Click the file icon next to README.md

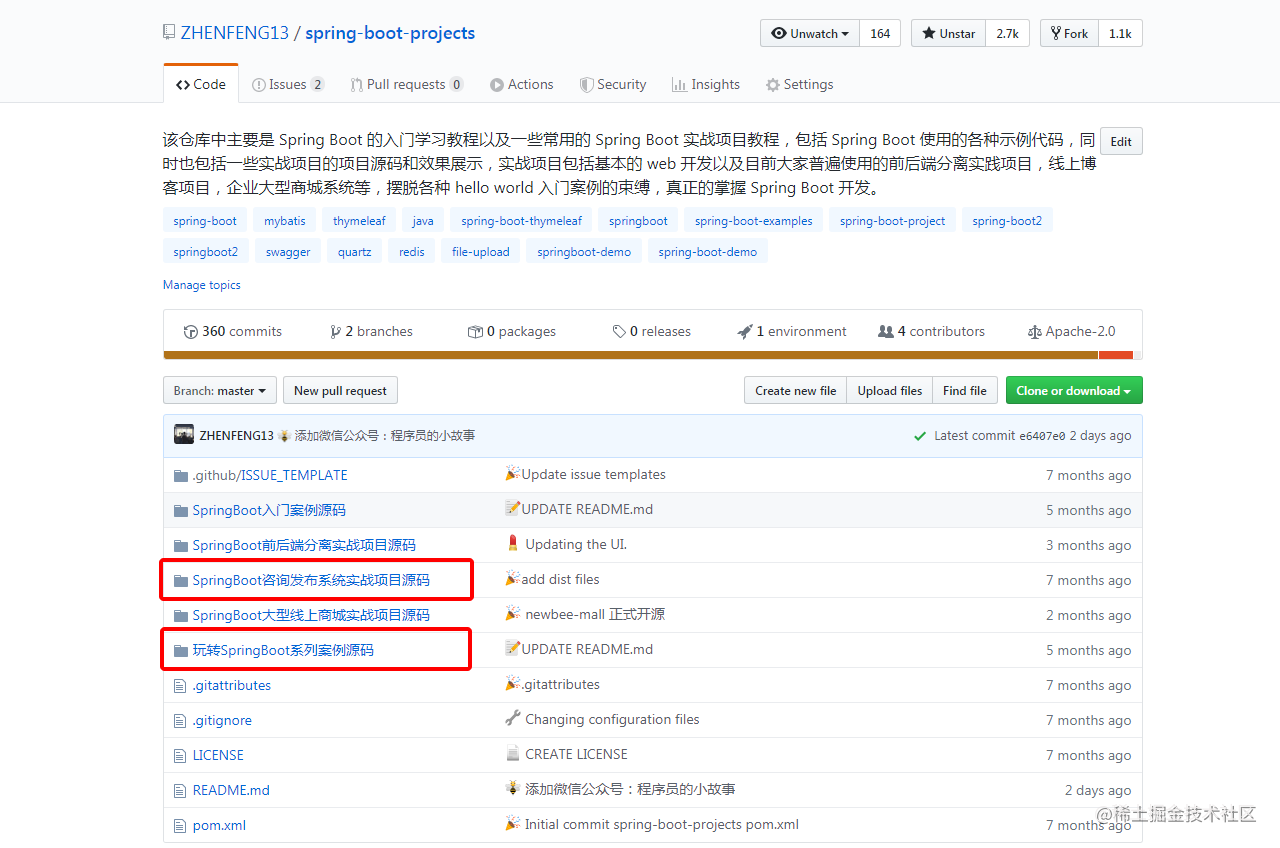(180, 790)
